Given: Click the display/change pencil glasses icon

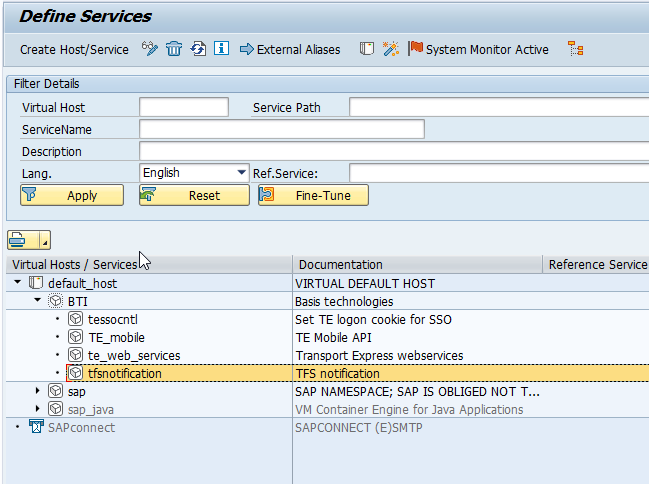Looking at the screenshot, I should click(150, 49).
